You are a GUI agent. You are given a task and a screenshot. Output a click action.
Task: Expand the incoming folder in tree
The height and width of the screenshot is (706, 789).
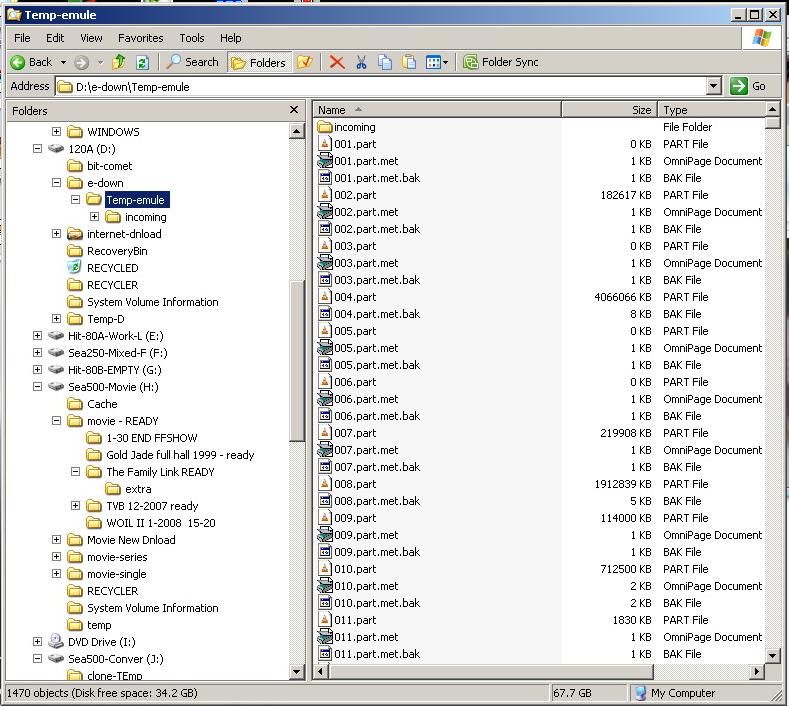(x=94, y=217)
